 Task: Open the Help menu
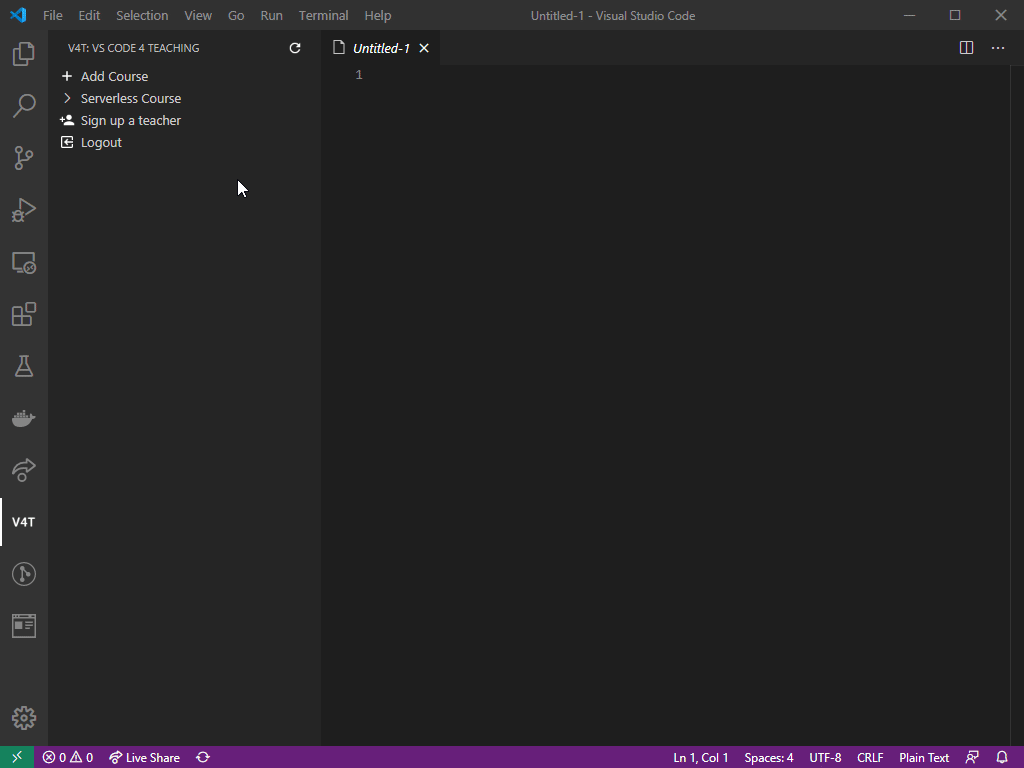[x=378, y=15]
